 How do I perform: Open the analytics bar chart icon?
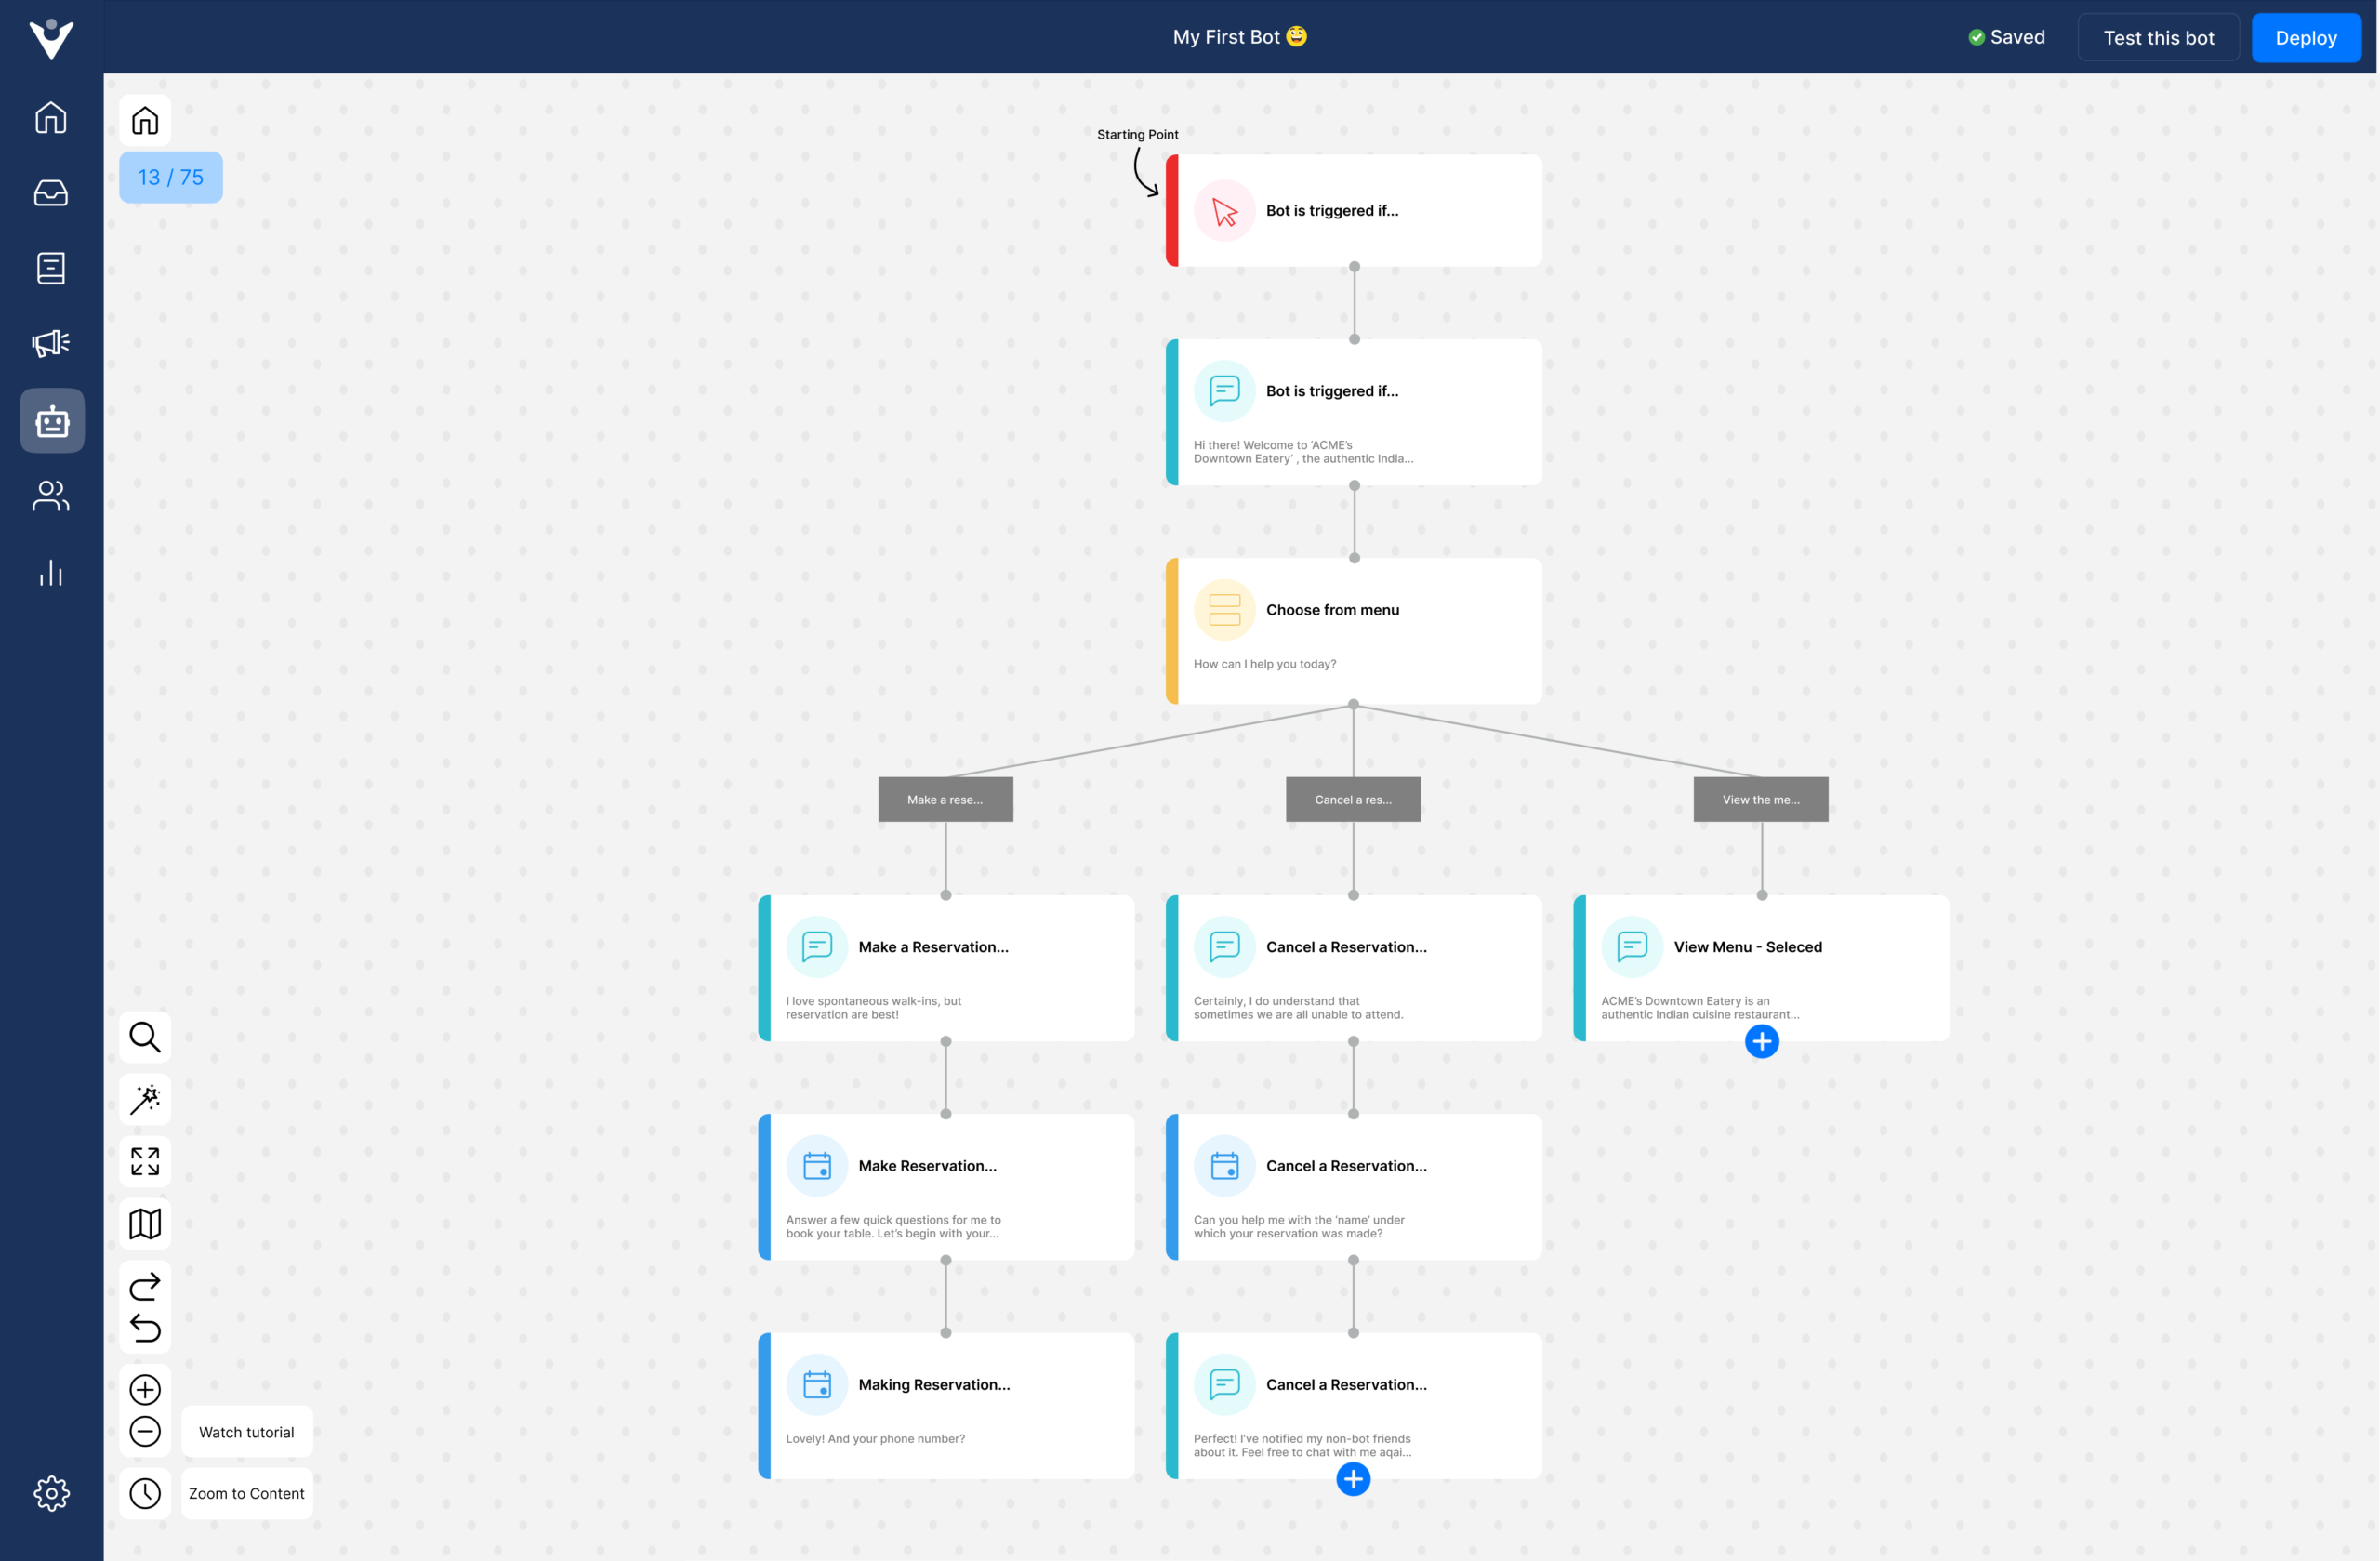click(51, 573)
